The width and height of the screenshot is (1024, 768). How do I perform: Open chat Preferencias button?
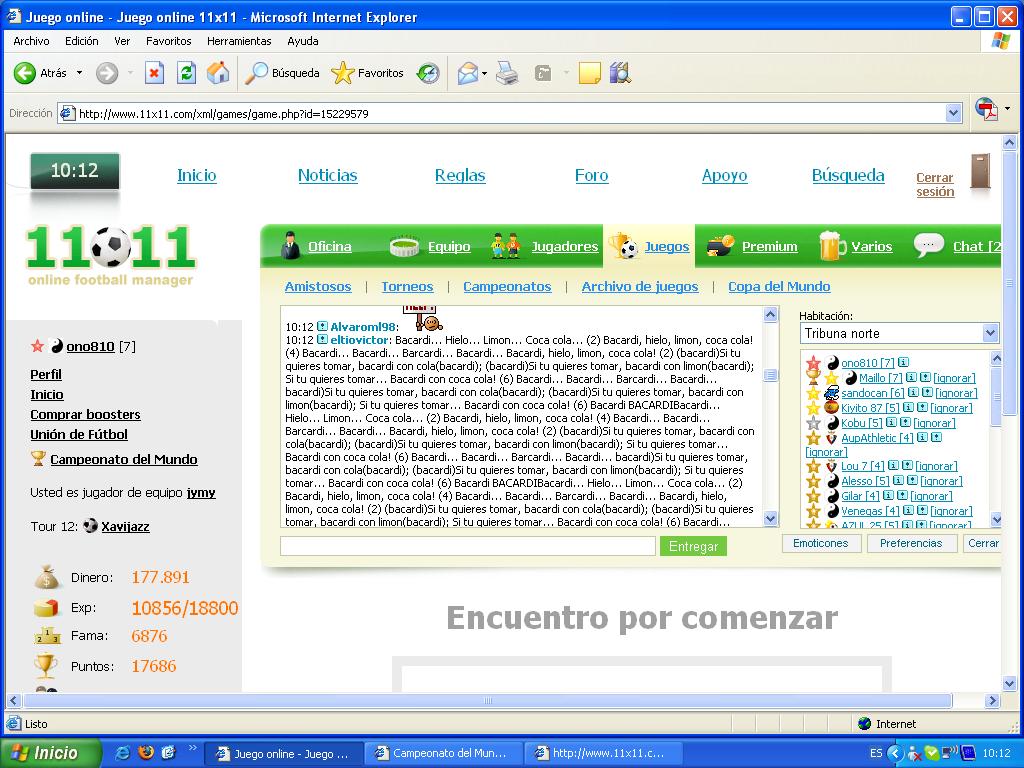tap(911, 543)
